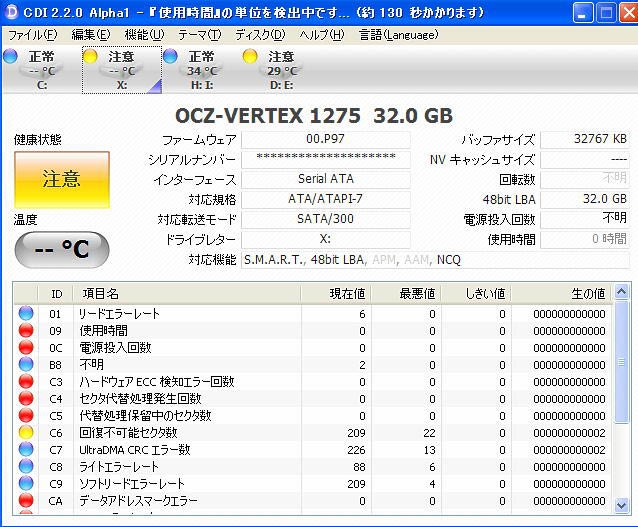Select the H: I: drive tab
The width and height of the screenshot is (638, 527).
click(x=202, y=70)
